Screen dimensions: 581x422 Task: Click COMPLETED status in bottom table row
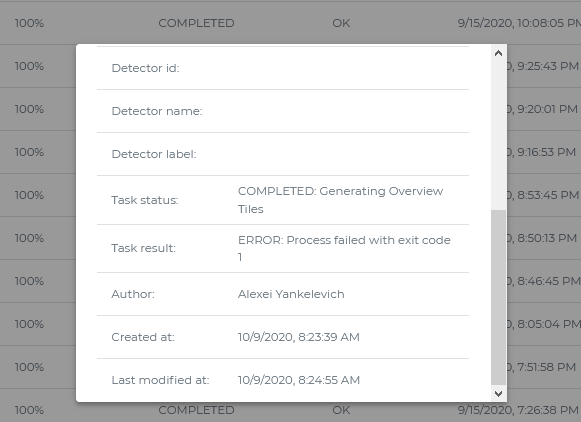[196, 410]
